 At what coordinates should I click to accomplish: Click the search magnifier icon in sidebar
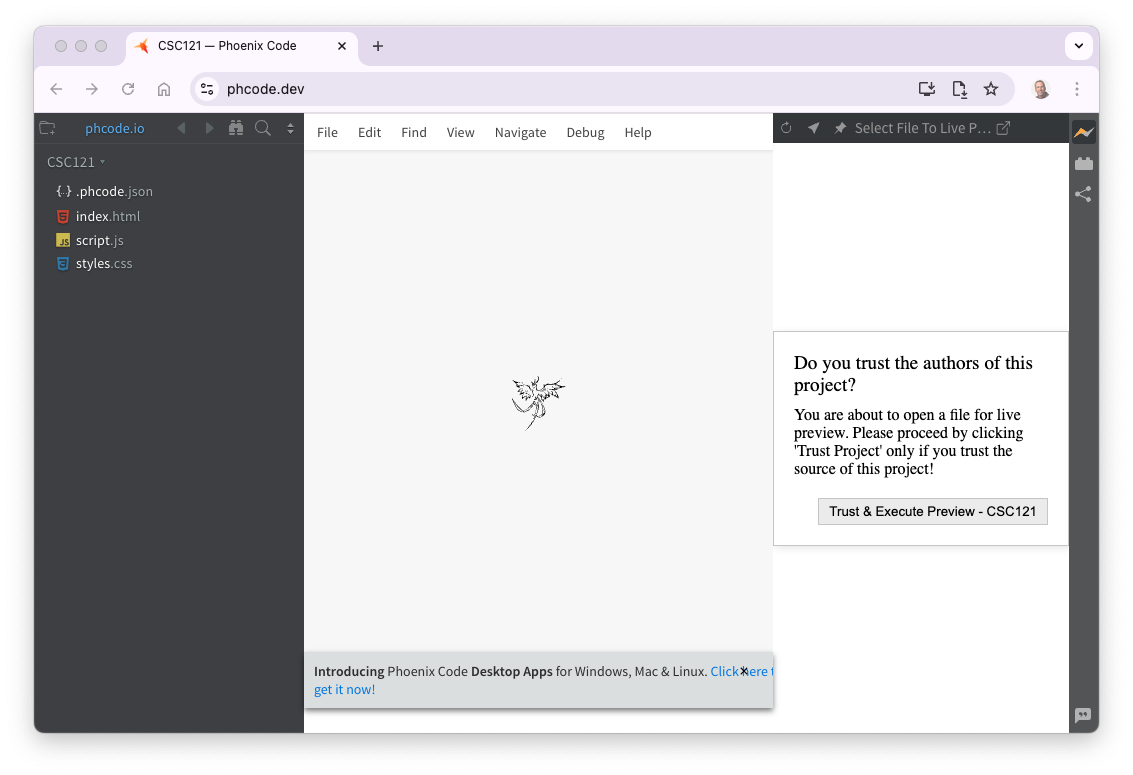coord(261,128)
